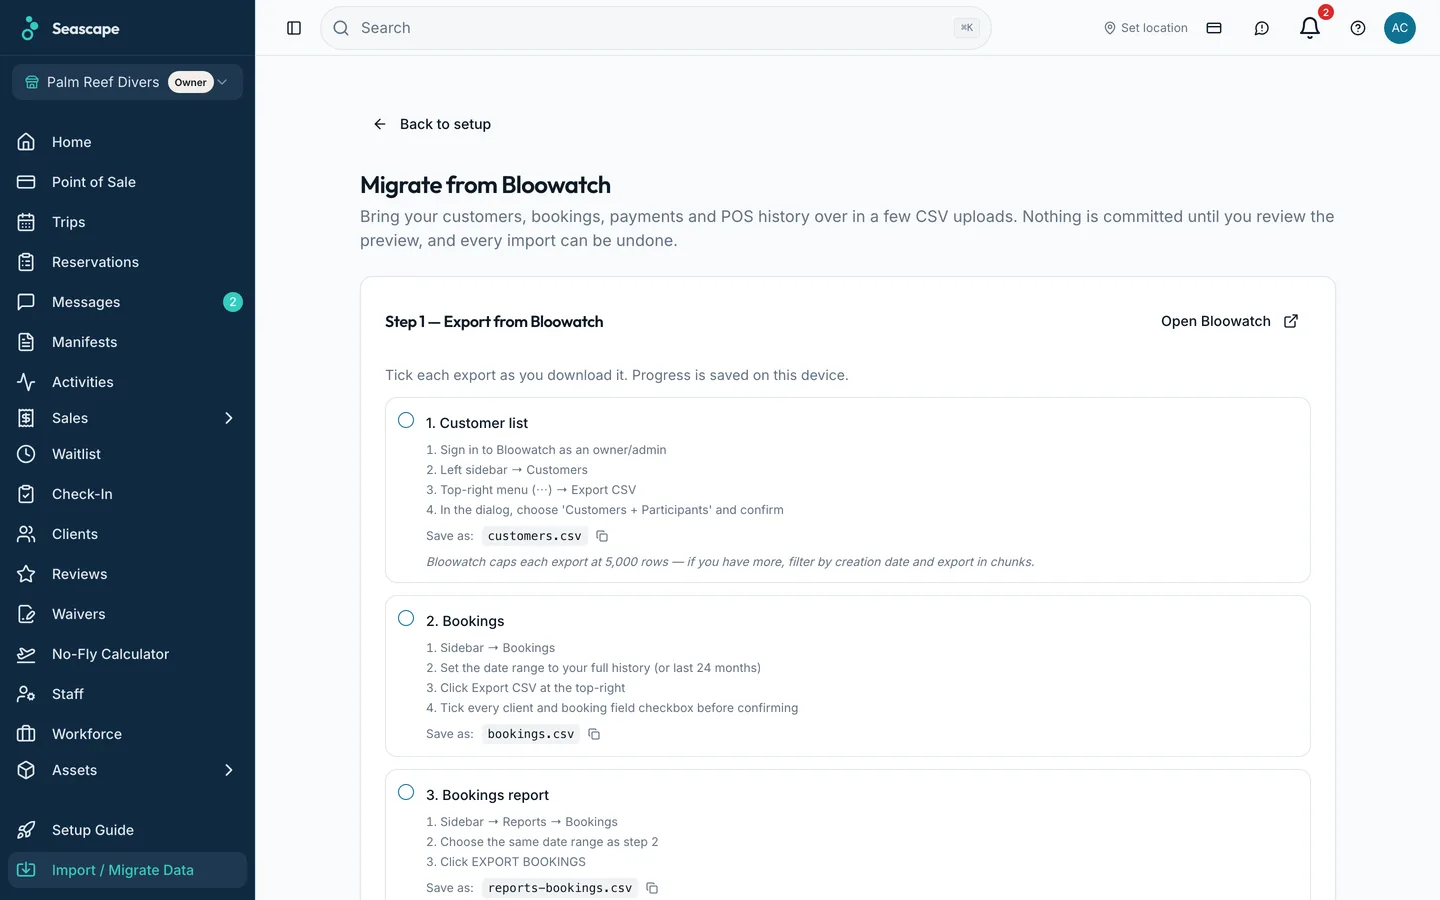1440x900 pixels.
Task: Click the external link icon next to Open Bloowatch
Action: pyautogui.click(x=1291, y=321)
